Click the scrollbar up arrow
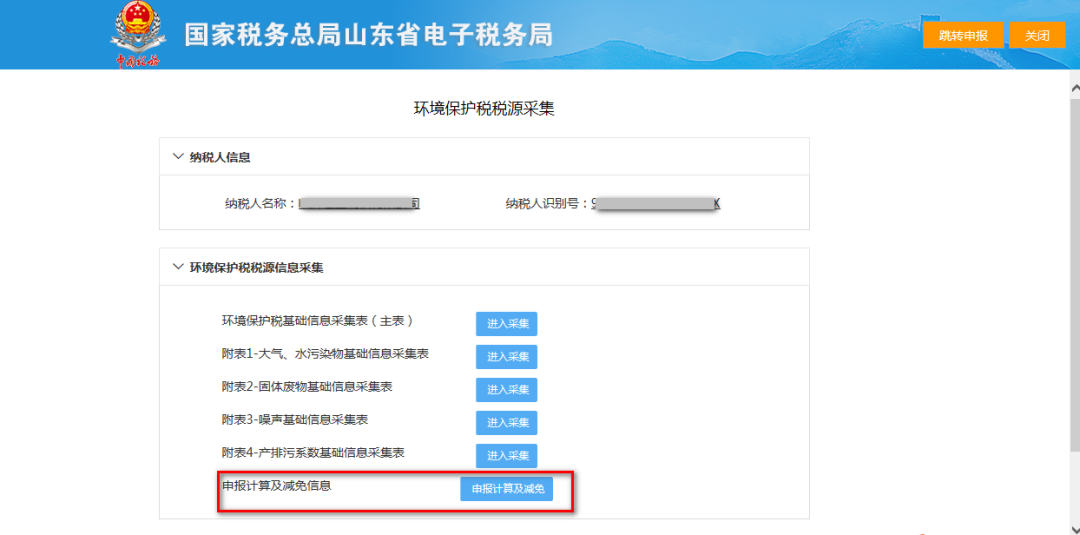This screenshot has height=535, width=1080. (x=1074, y=88)
